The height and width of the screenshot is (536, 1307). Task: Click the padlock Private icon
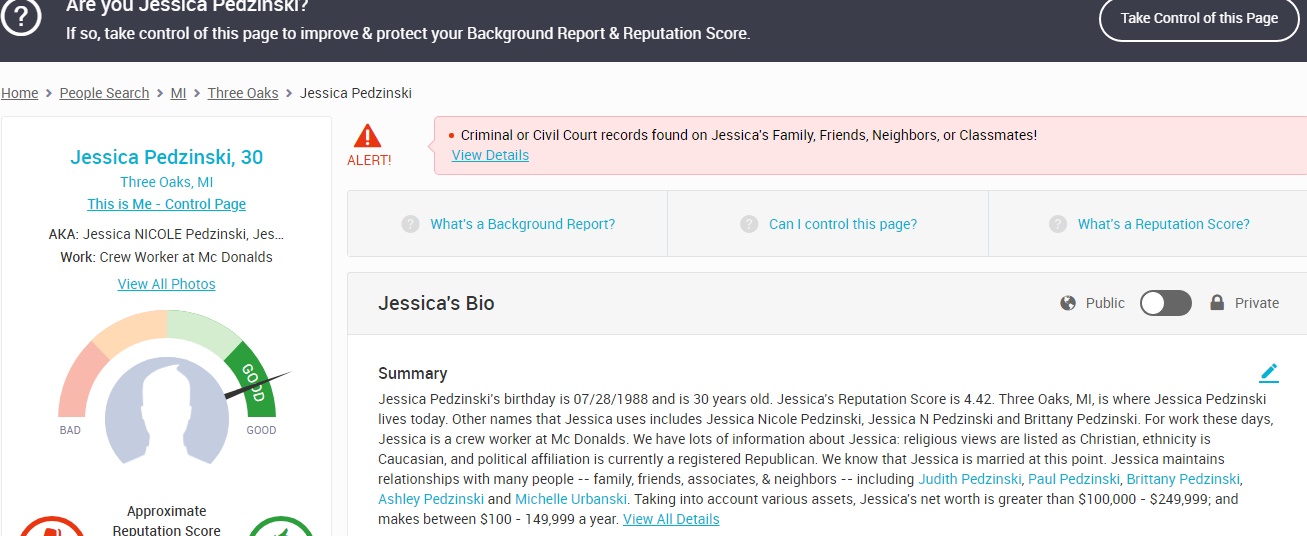pyautogui.click(x=1217, y=303)
